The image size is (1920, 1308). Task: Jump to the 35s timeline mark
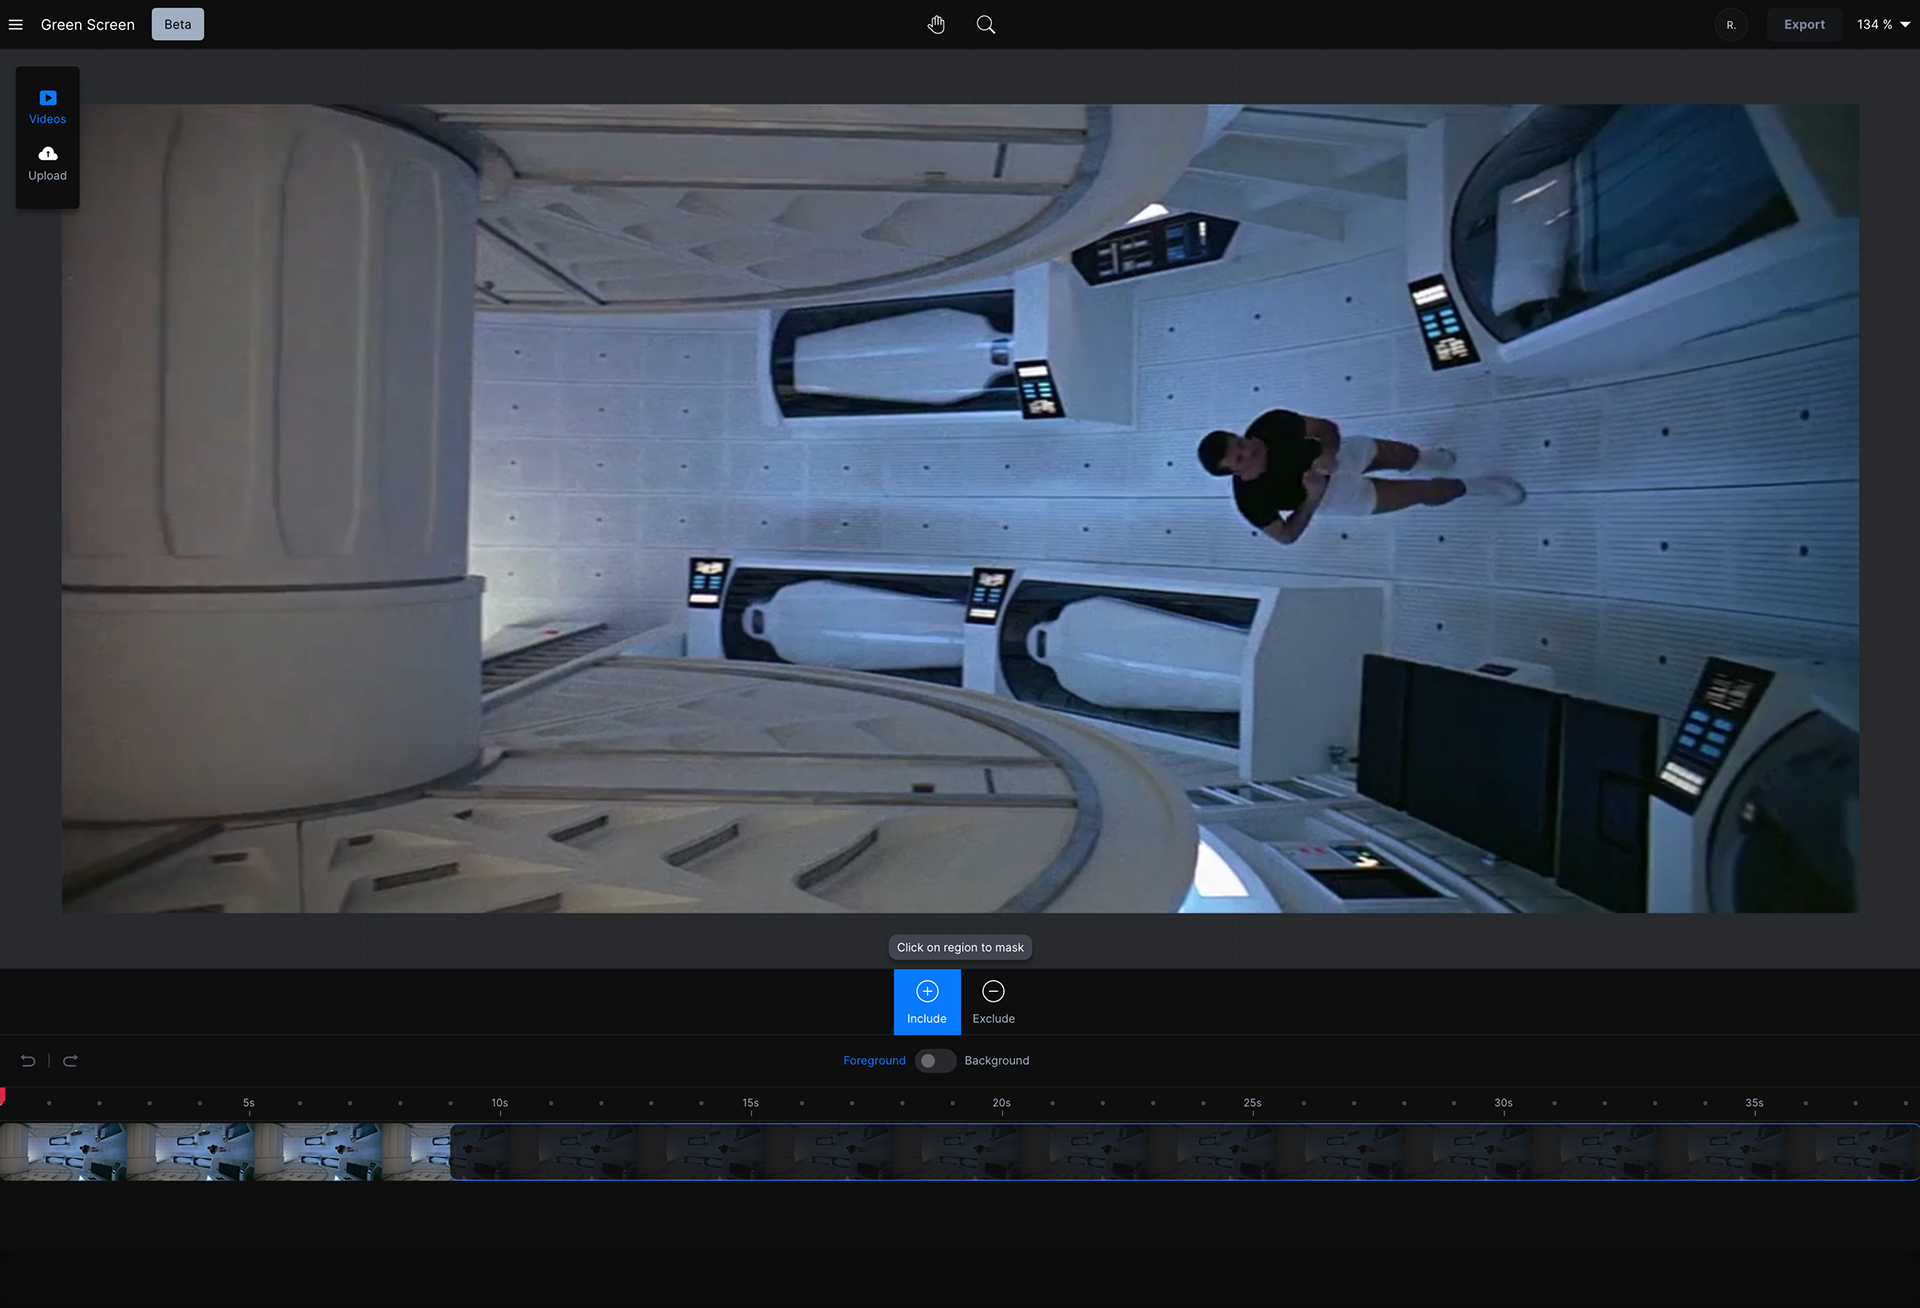click(x=1755, y=1103)
